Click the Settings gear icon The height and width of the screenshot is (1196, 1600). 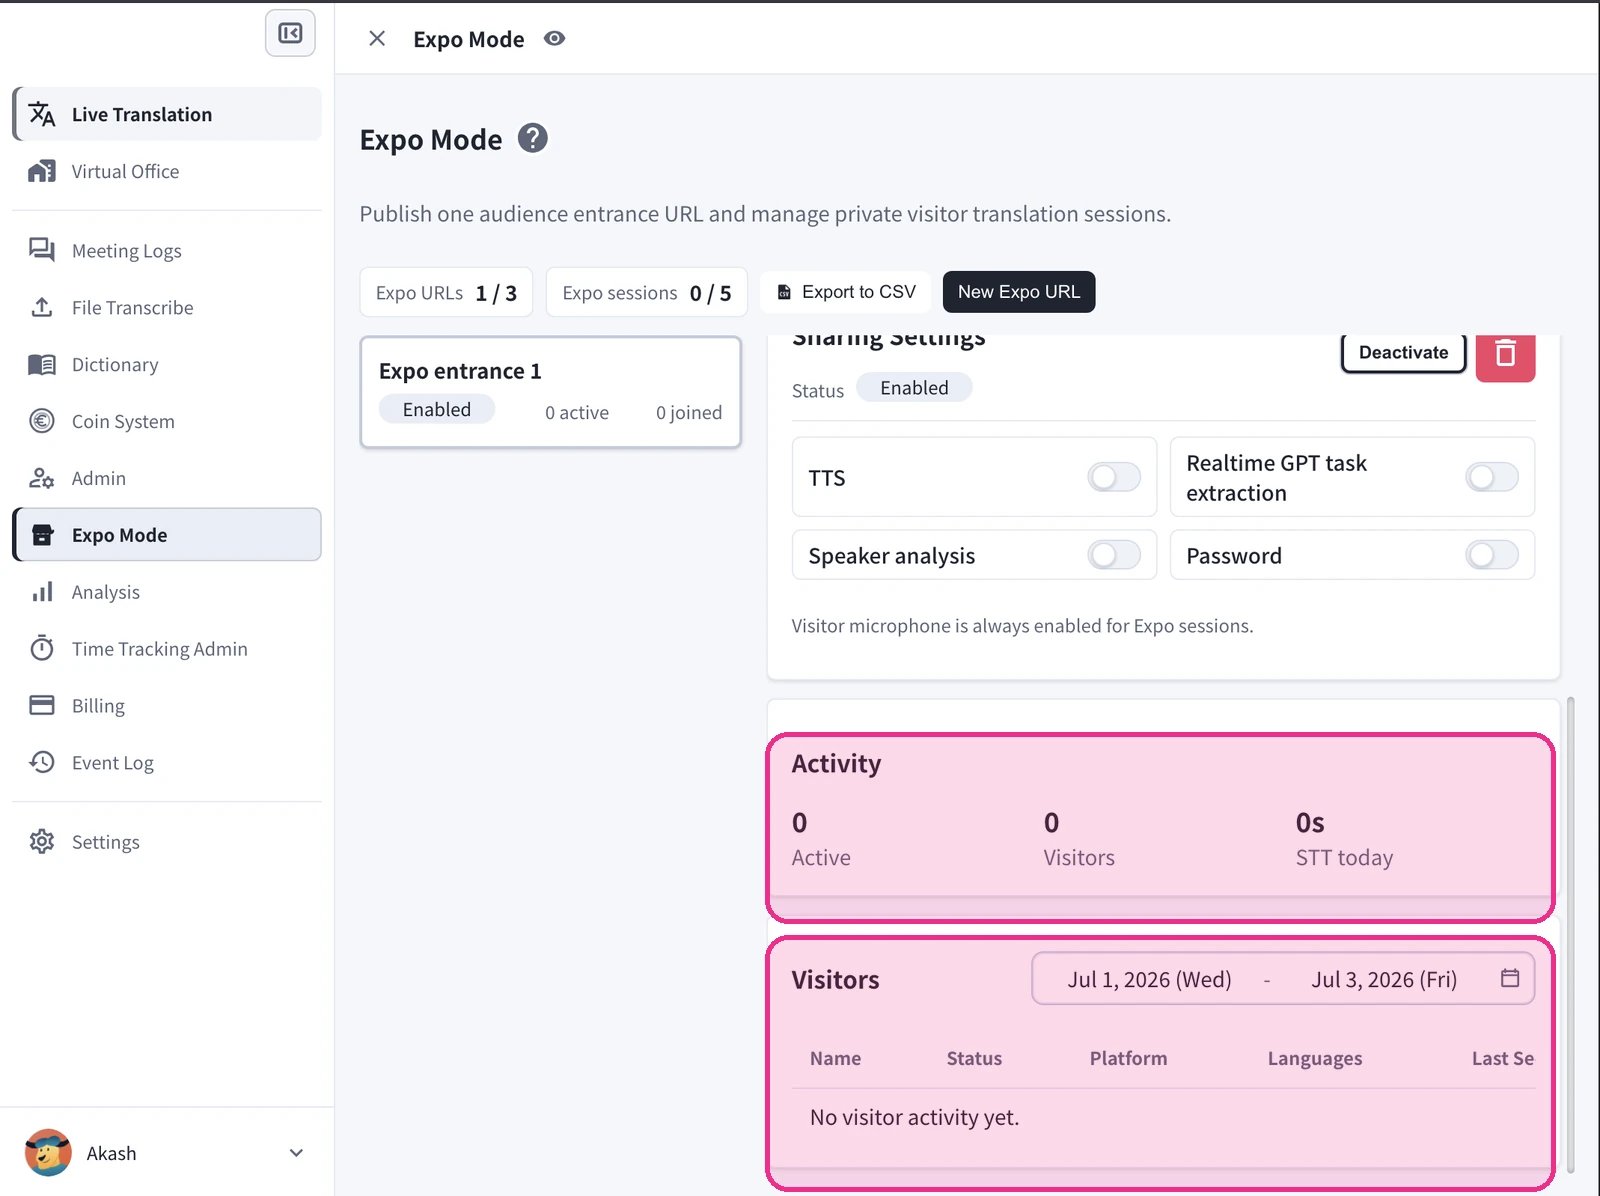tap(42, 841)
